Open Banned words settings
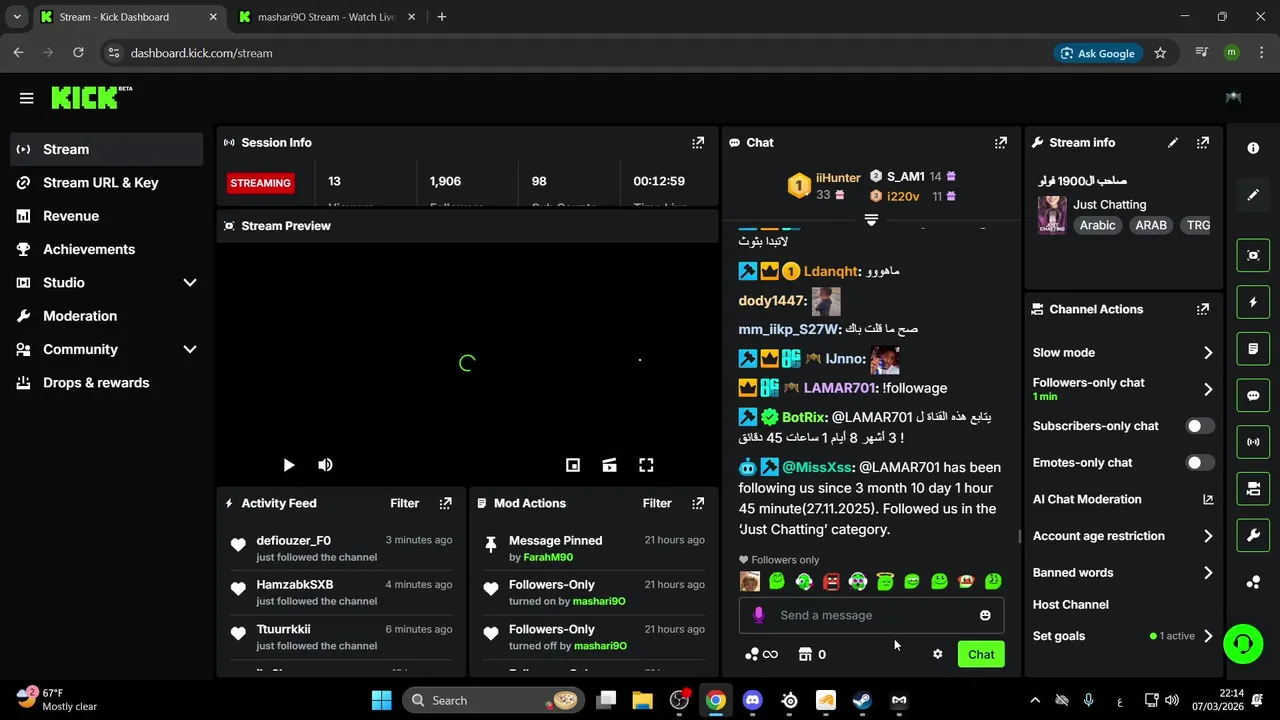The height and width of the screenshot is (720, 1280). tap(1123, 573)
